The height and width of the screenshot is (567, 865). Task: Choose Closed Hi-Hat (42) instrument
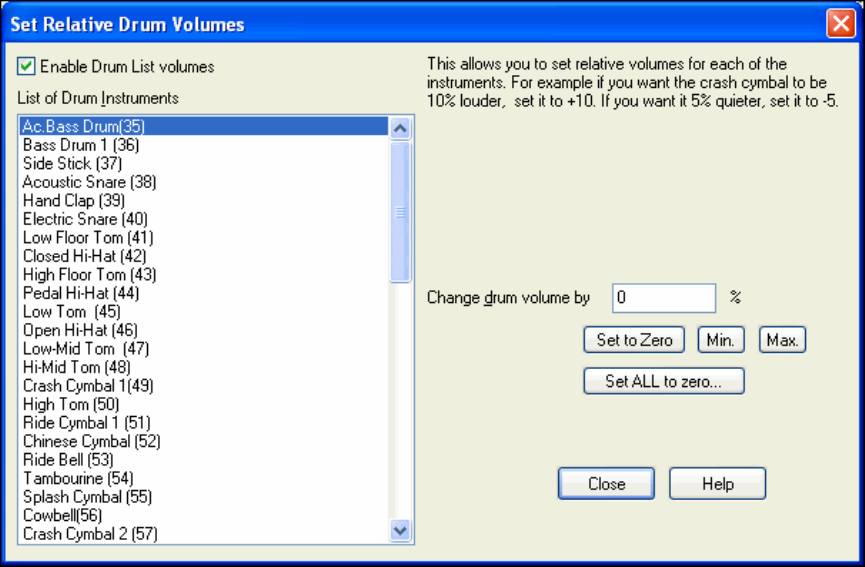tap(204, 256)
